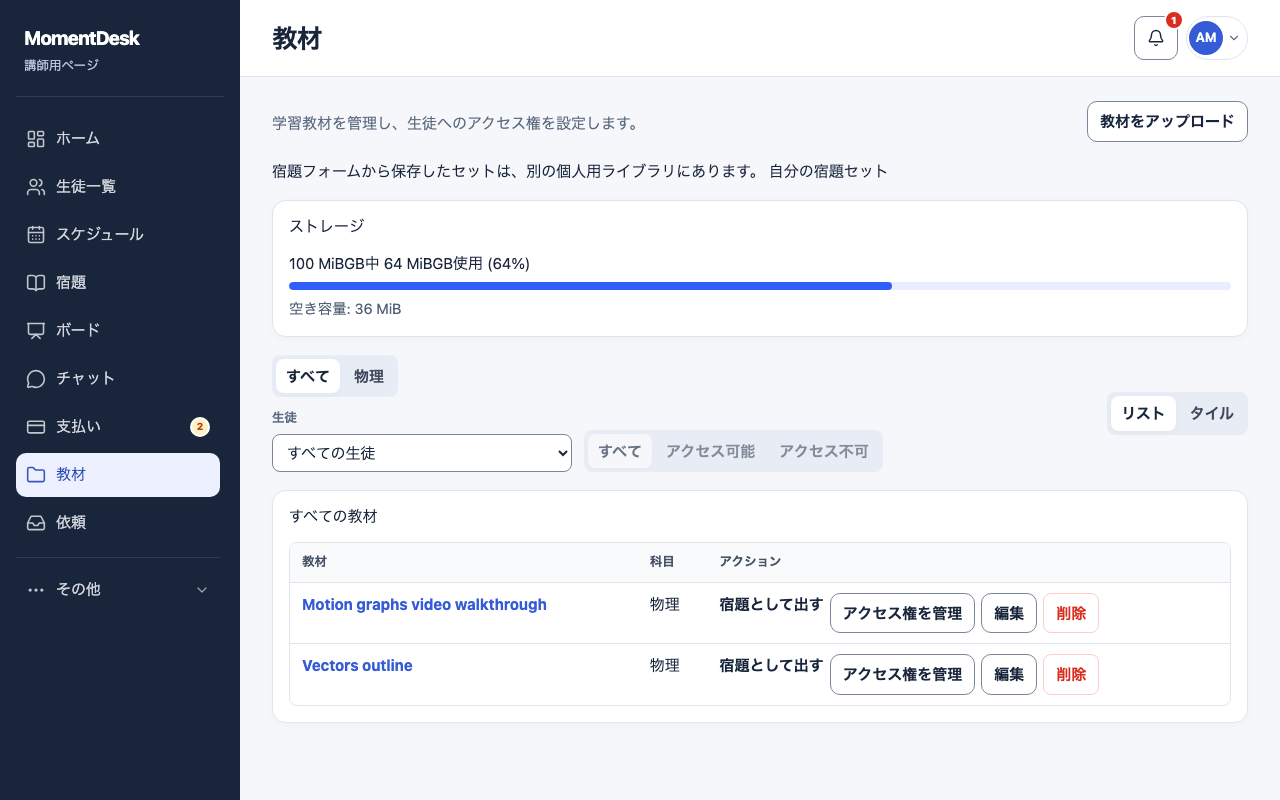1280x800 pixels.
Task: Click the AM user avatar
Action: coord(1206,38)
